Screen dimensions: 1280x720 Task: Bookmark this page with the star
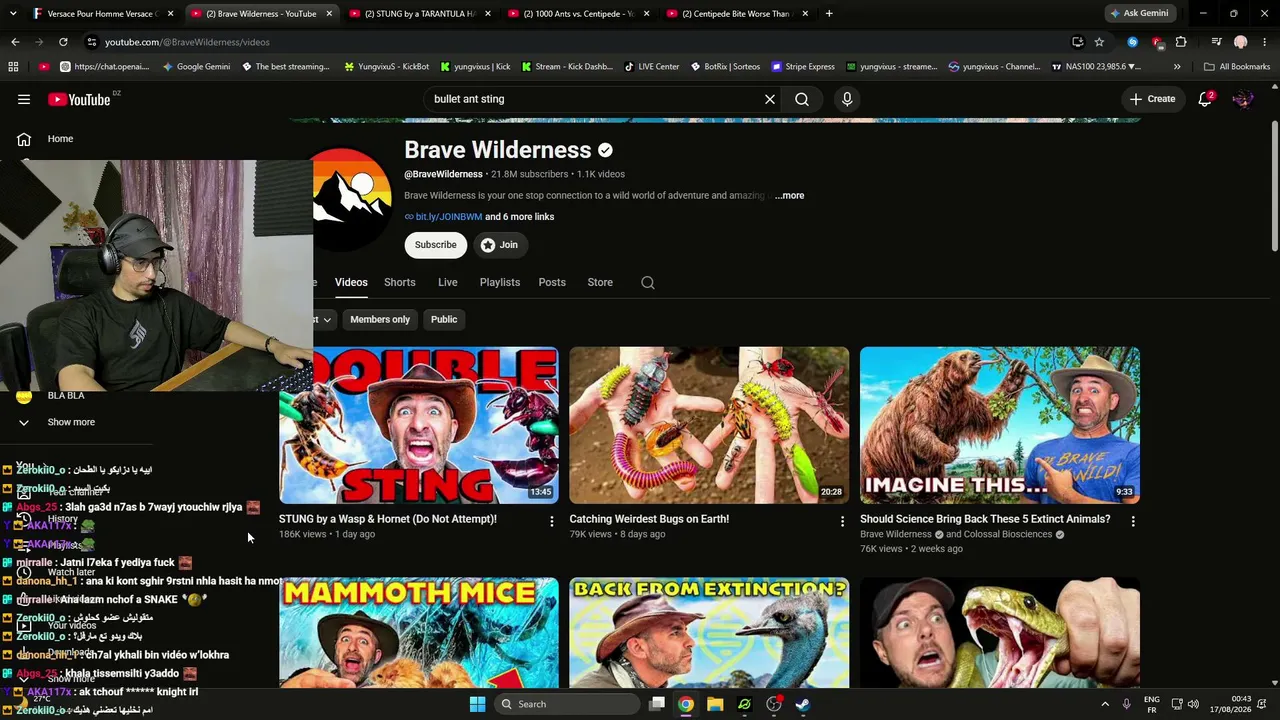tap(1099, 42)
